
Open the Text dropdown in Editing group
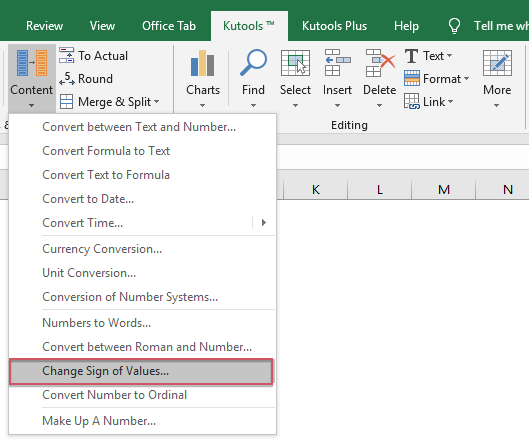[449, 56]
